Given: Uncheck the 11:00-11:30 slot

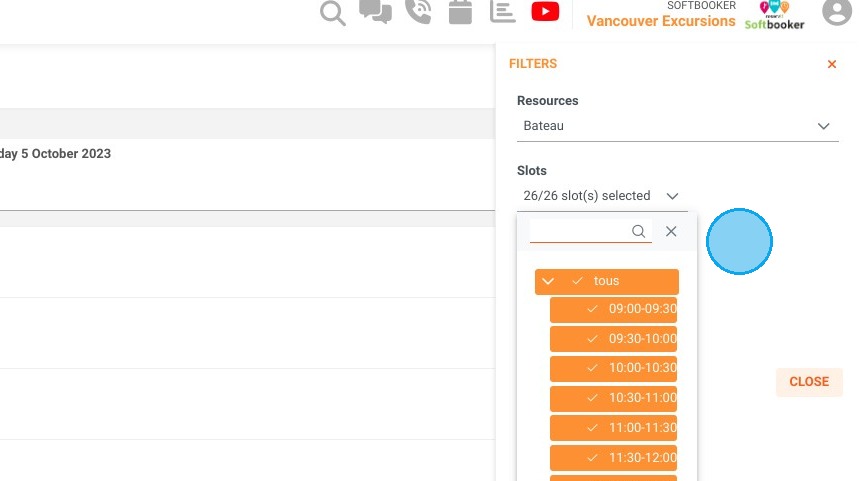Looking at the screenshot, I should coord(613,428).
